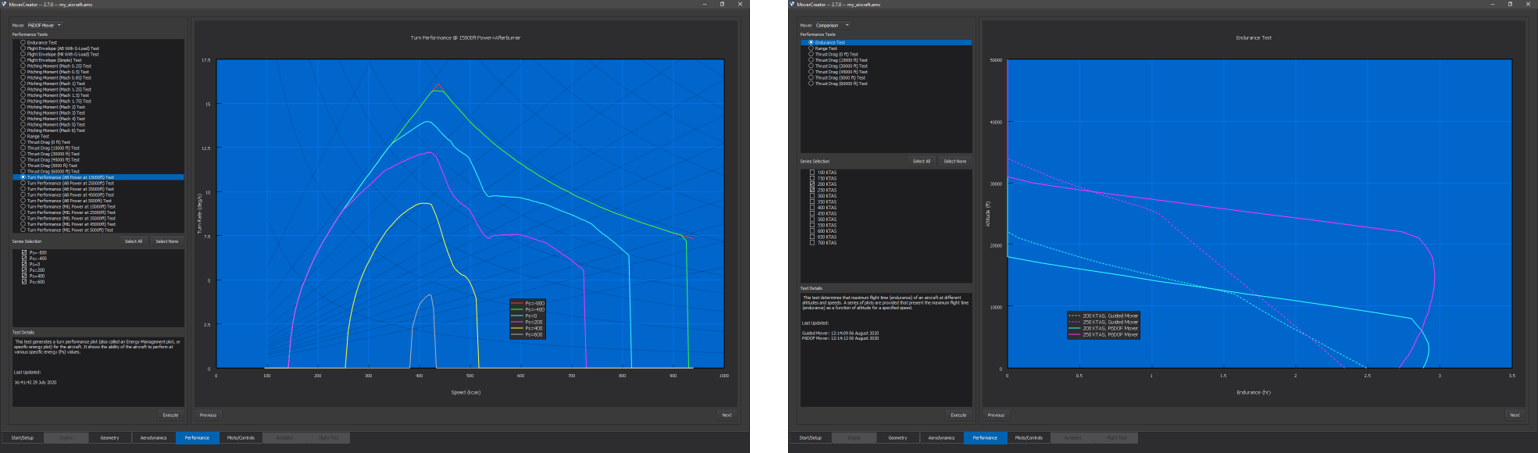This screenshot has height=453, width=1538.
Task: Toggle the Ps=0 series checkbox
Action: click(24, 264)
